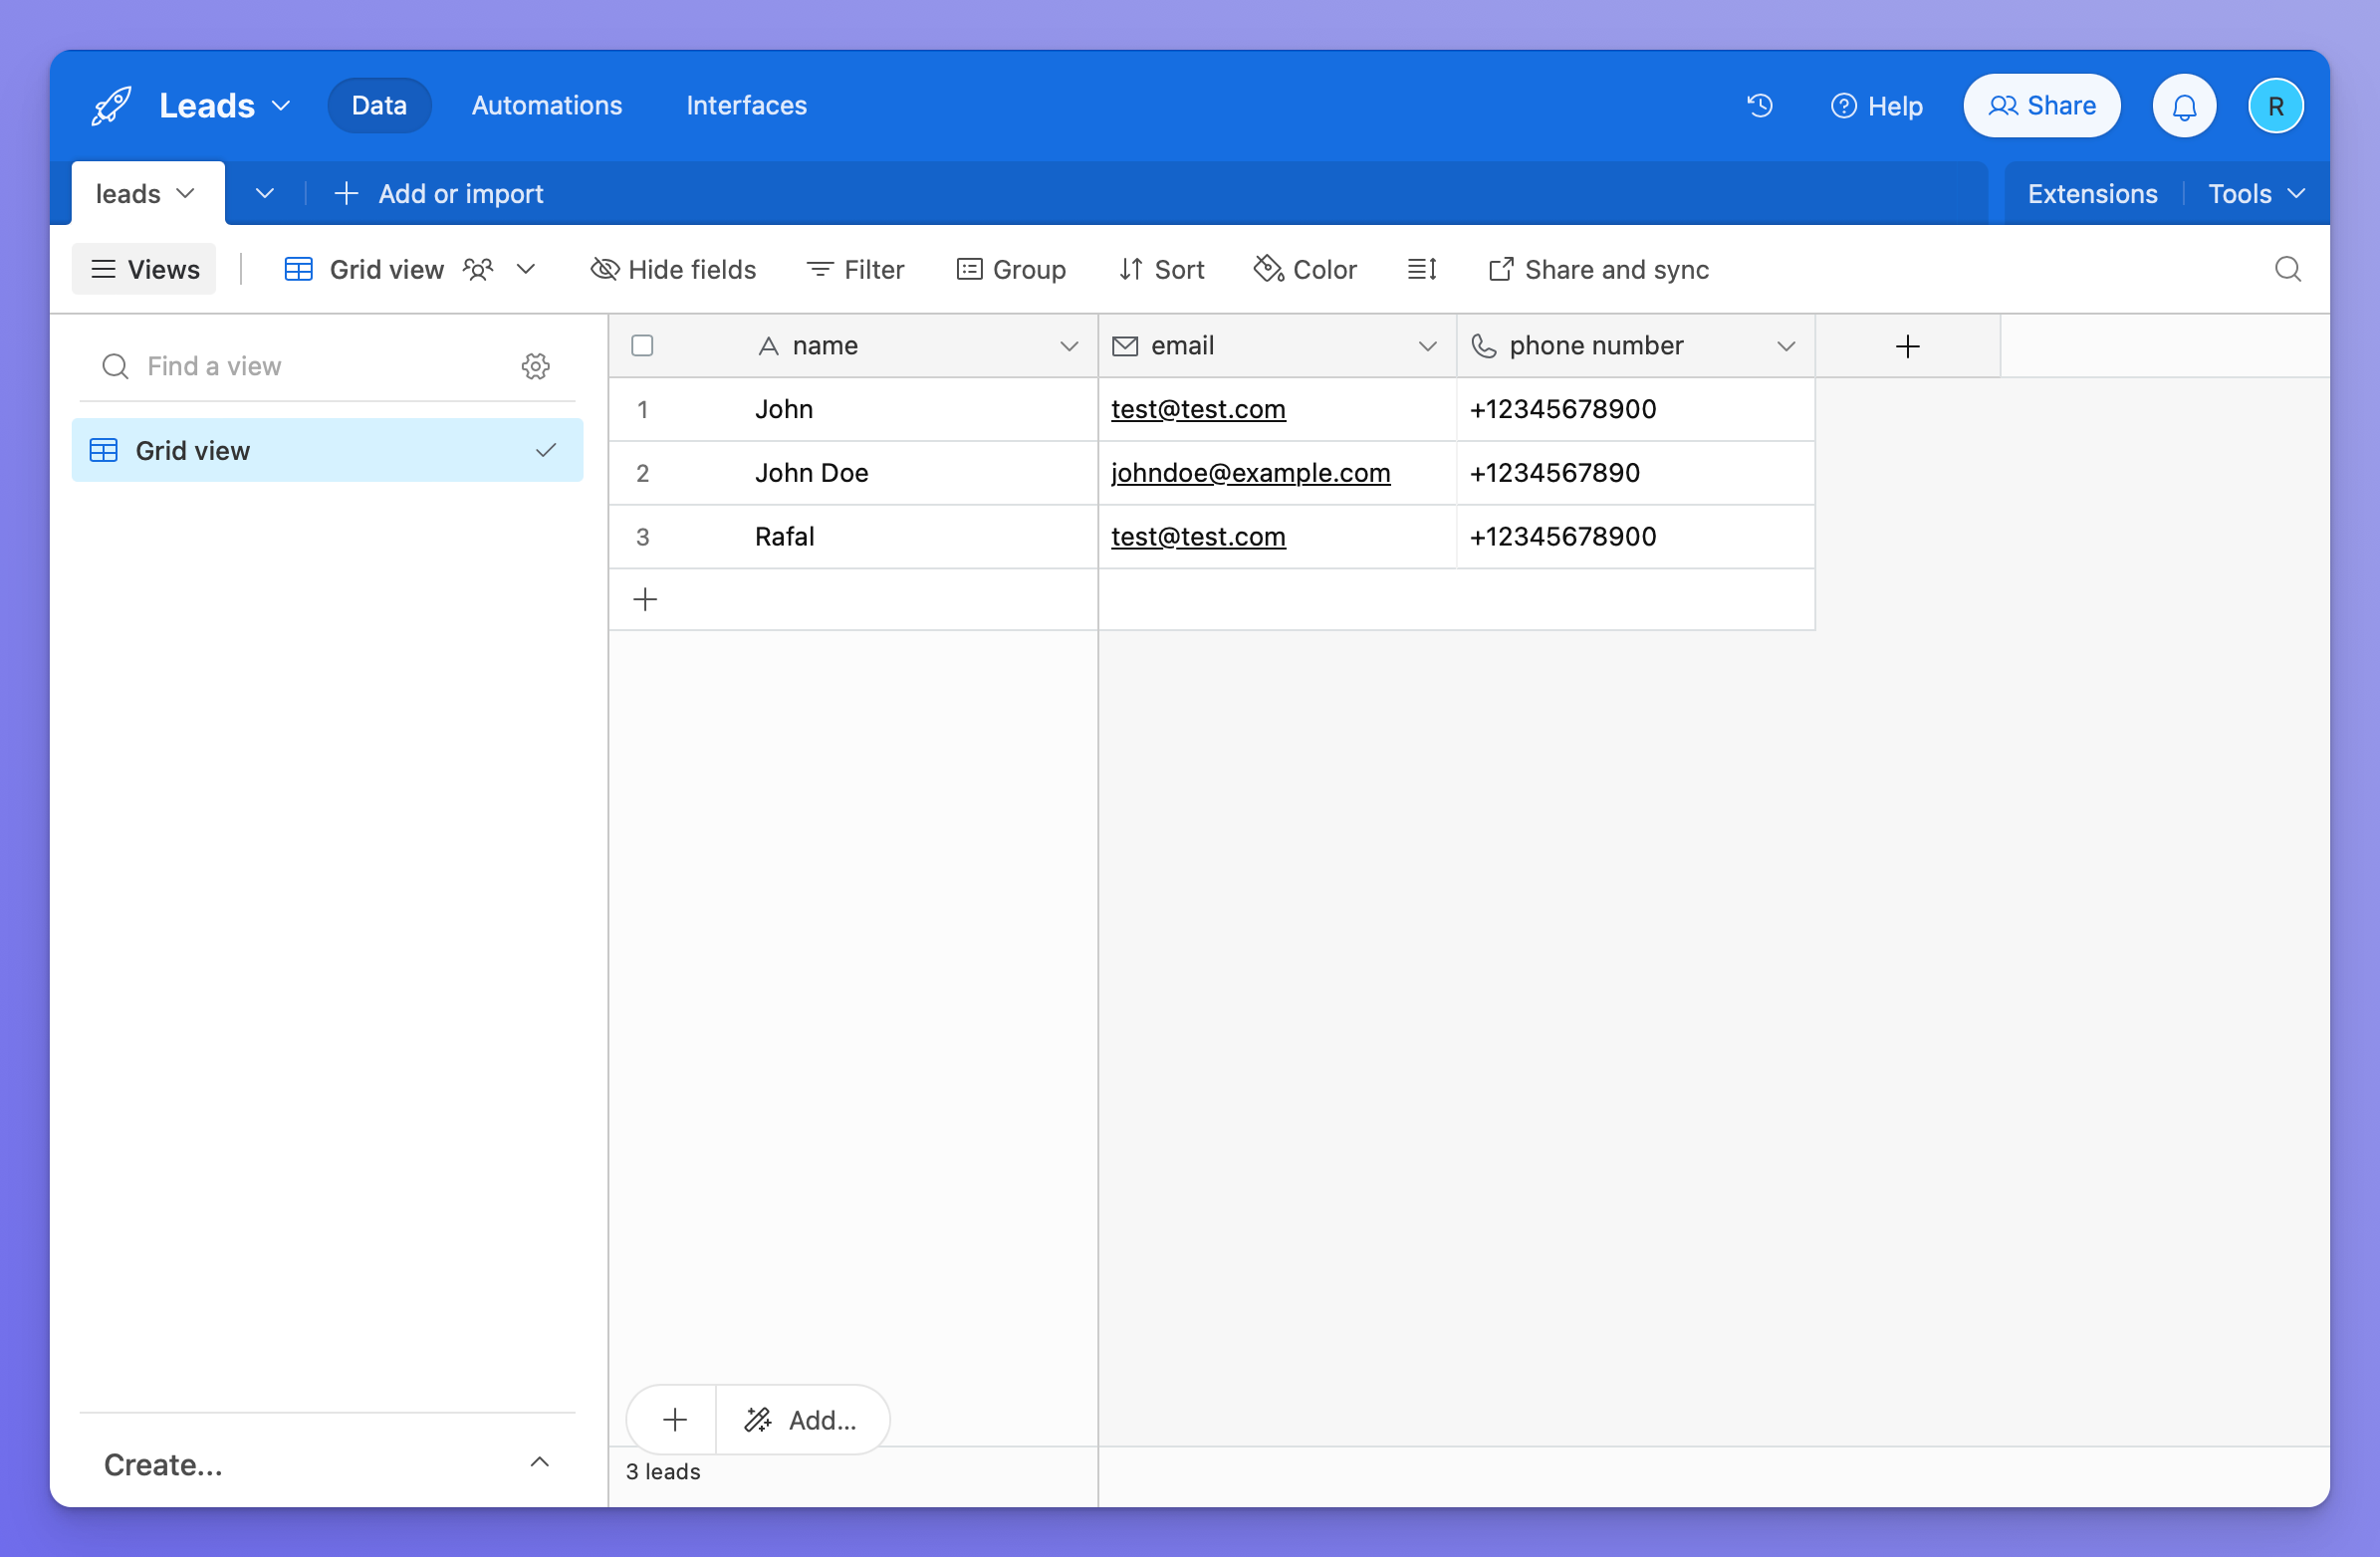Click the R user avatar

(2275, 106)
